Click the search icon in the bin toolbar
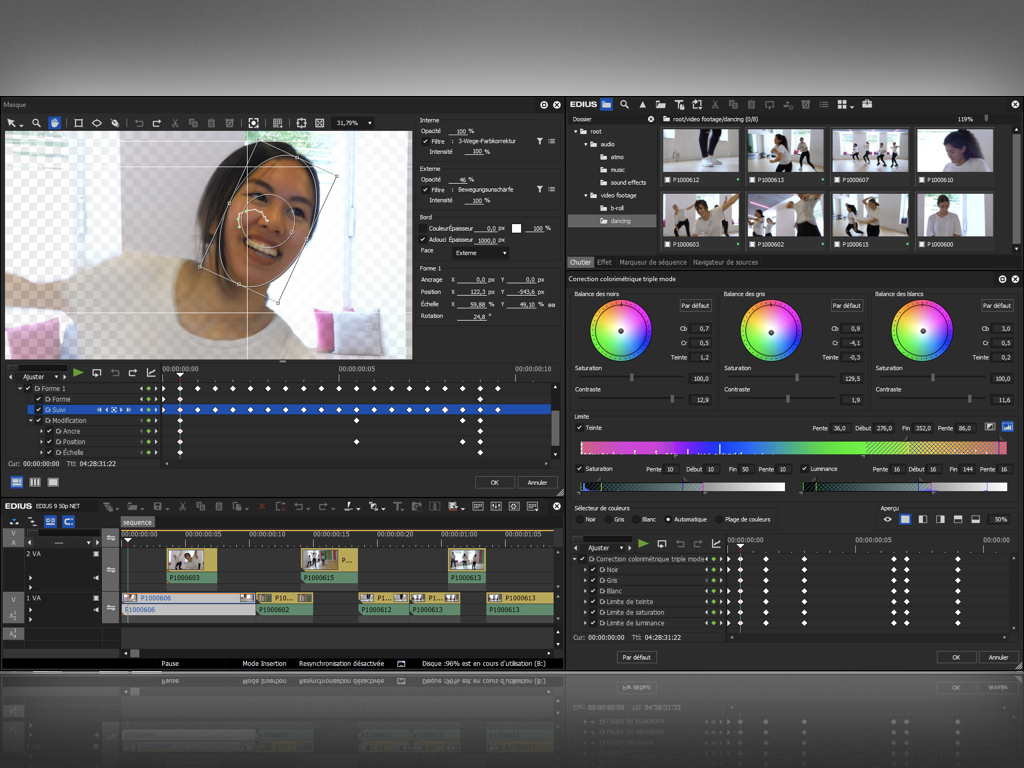Image resolution: width=1024 pixels, height=768 pixels. click(624, 104)
